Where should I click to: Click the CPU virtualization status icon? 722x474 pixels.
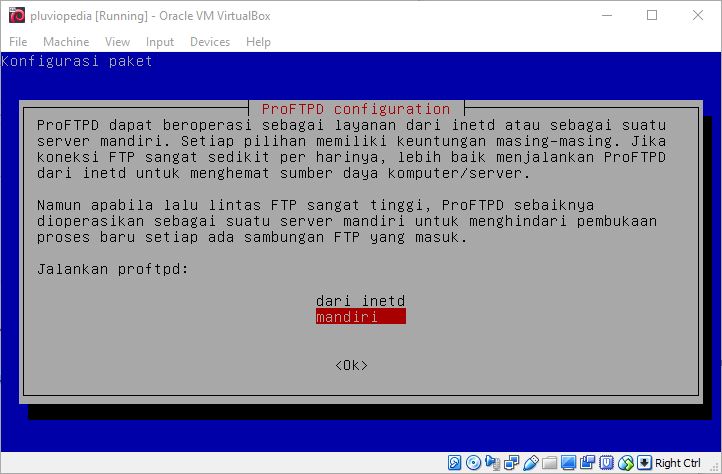(606, 462)
